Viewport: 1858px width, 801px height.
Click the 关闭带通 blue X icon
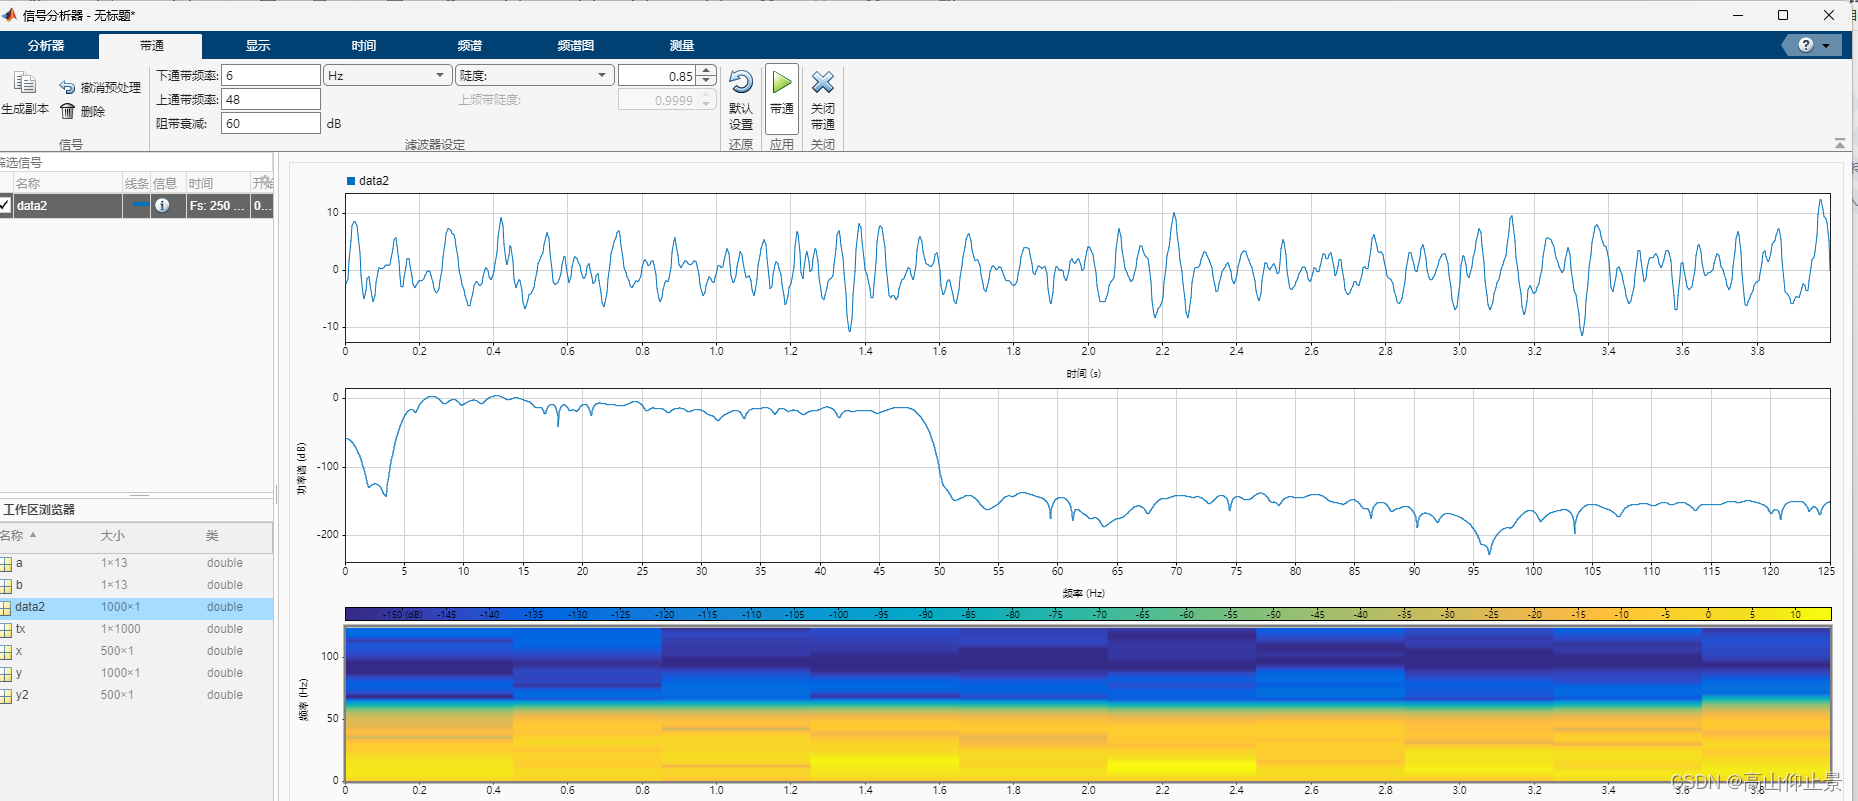[x=823, y=83]
